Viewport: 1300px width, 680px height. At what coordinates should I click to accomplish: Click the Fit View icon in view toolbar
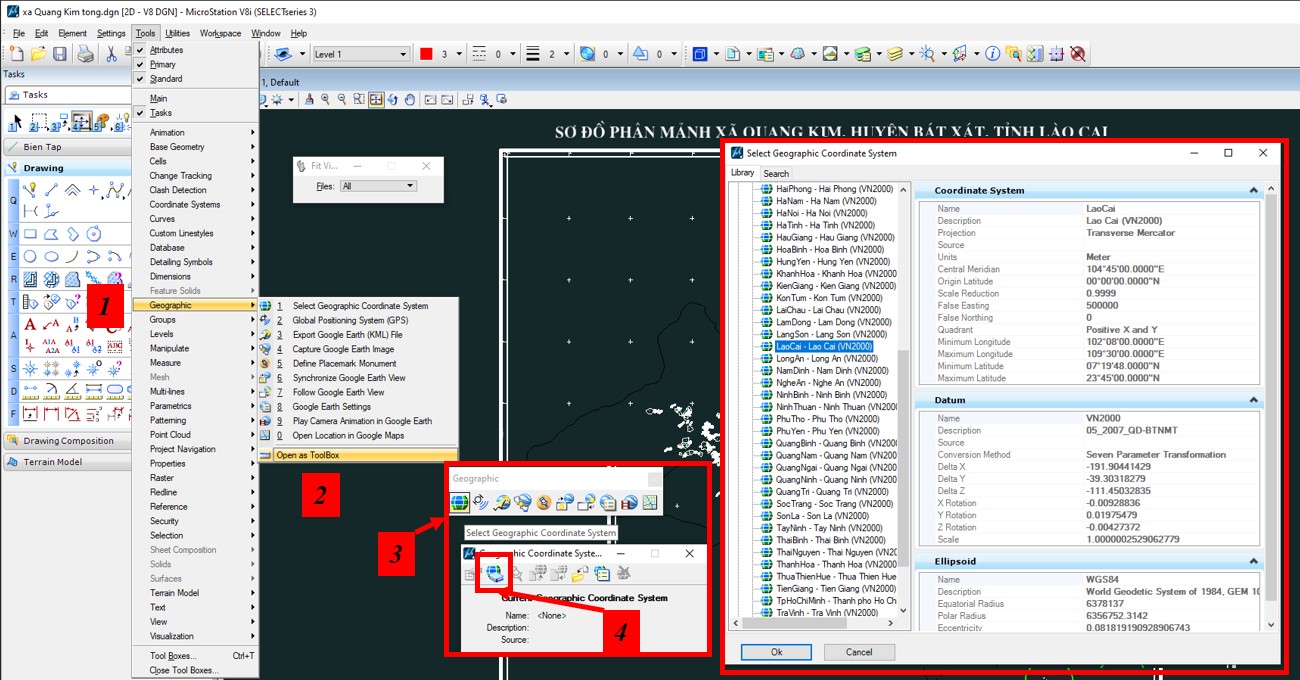pos(376,99)
